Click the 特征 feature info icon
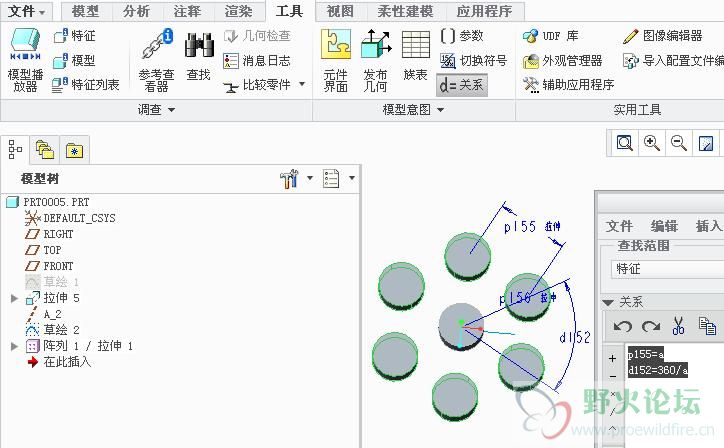The image size is (724, 448). click(x=61, y=36)
